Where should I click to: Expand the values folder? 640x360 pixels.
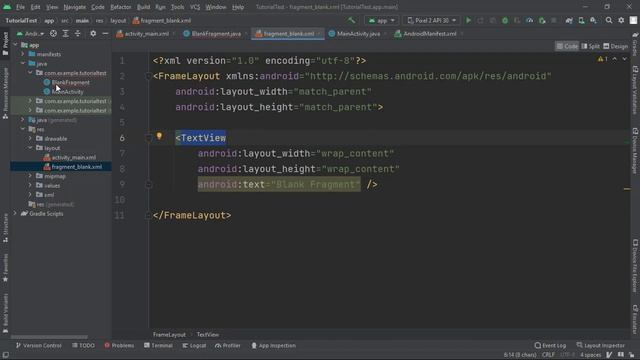click(30, 185)
